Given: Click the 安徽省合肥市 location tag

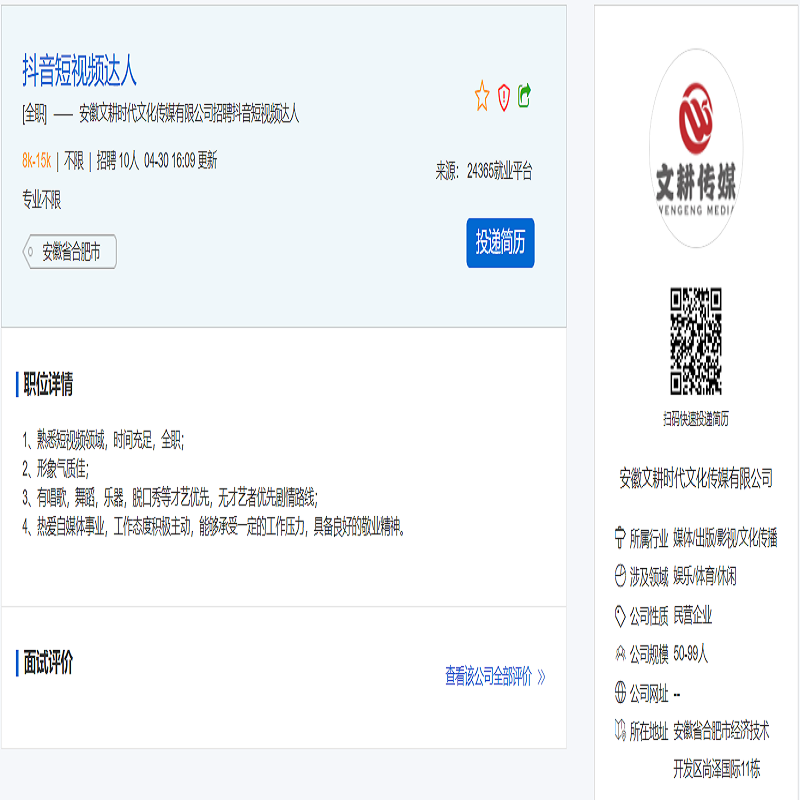Looking at the screenshot, I should 70,252.
